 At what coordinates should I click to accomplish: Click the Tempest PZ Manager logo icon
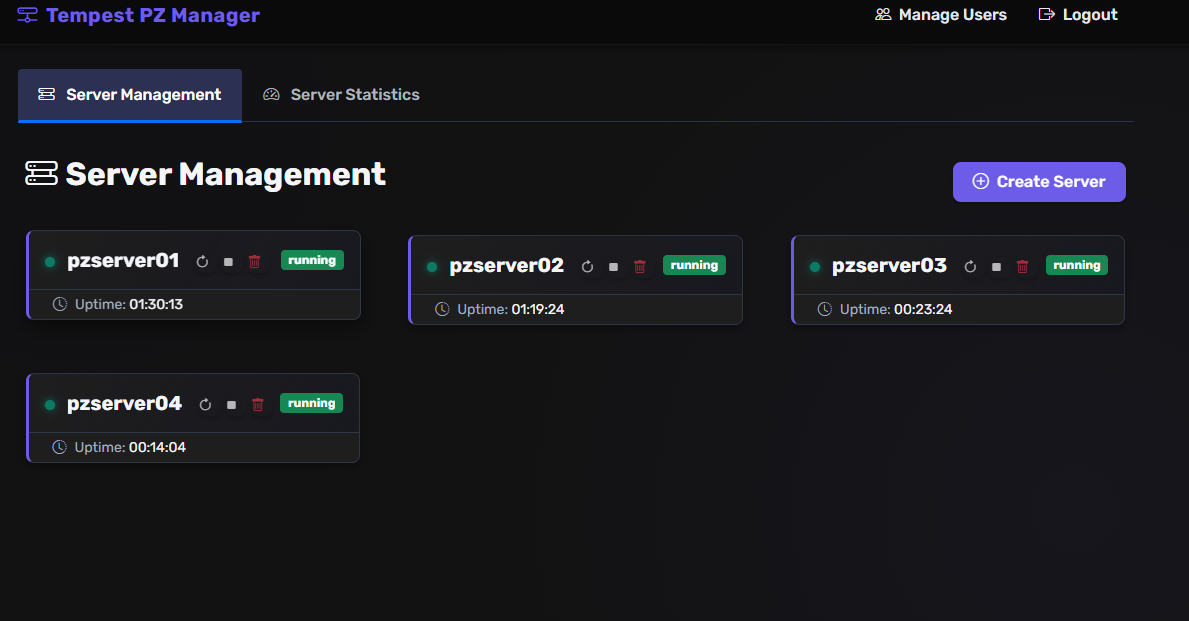click(27, 14)
